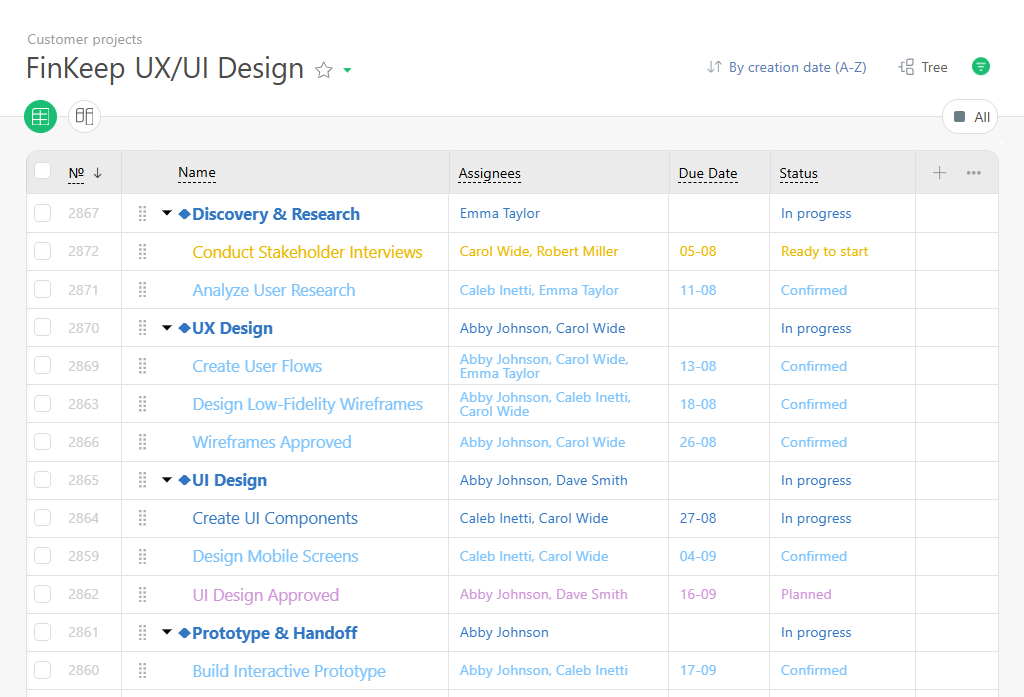The width and height of the screenshot is (1024, 697).
Task: Click assignees Abby Johnson, Dave Smith of UI Design Approved
Action: 543,594
